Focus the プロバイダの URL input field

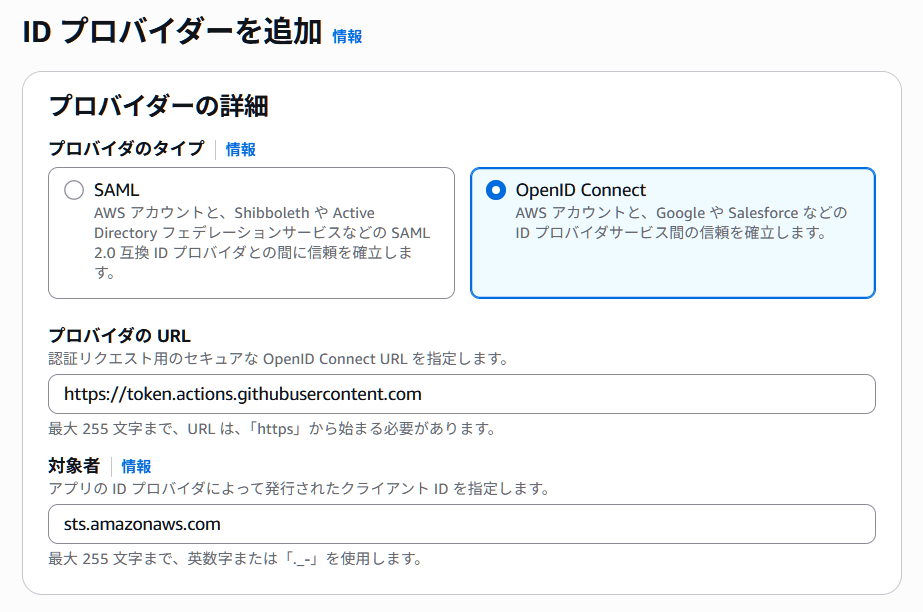tap(462, 394)
